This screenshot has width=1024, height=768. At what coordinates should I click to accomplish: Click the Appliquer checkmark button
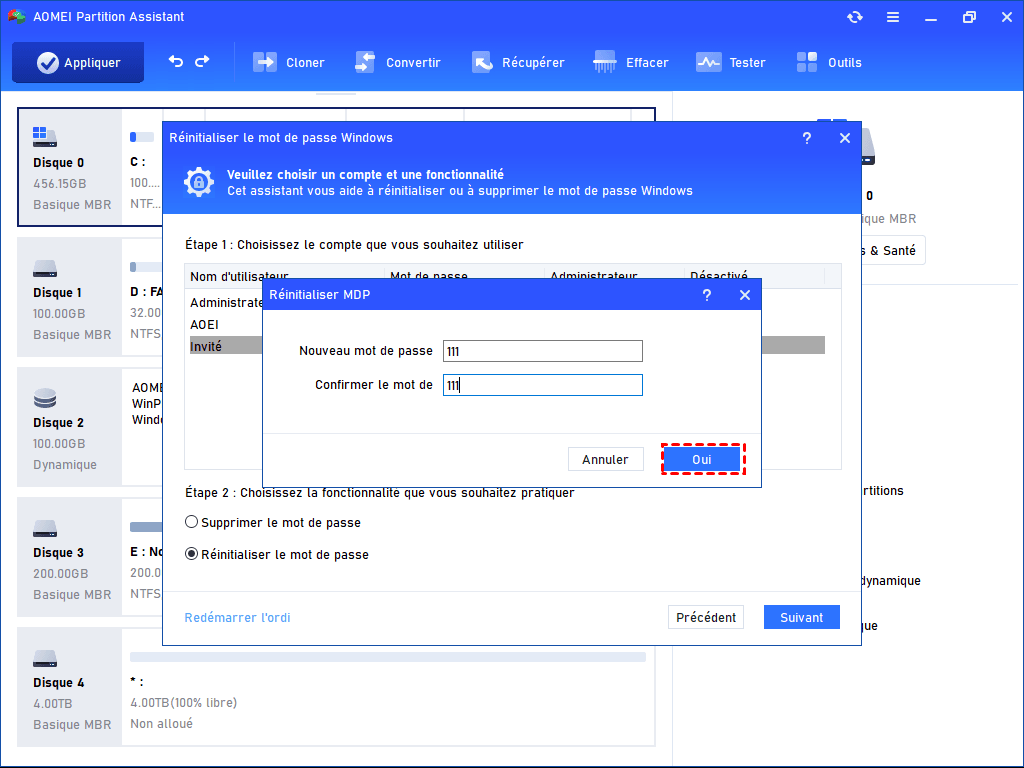[78, 62]
